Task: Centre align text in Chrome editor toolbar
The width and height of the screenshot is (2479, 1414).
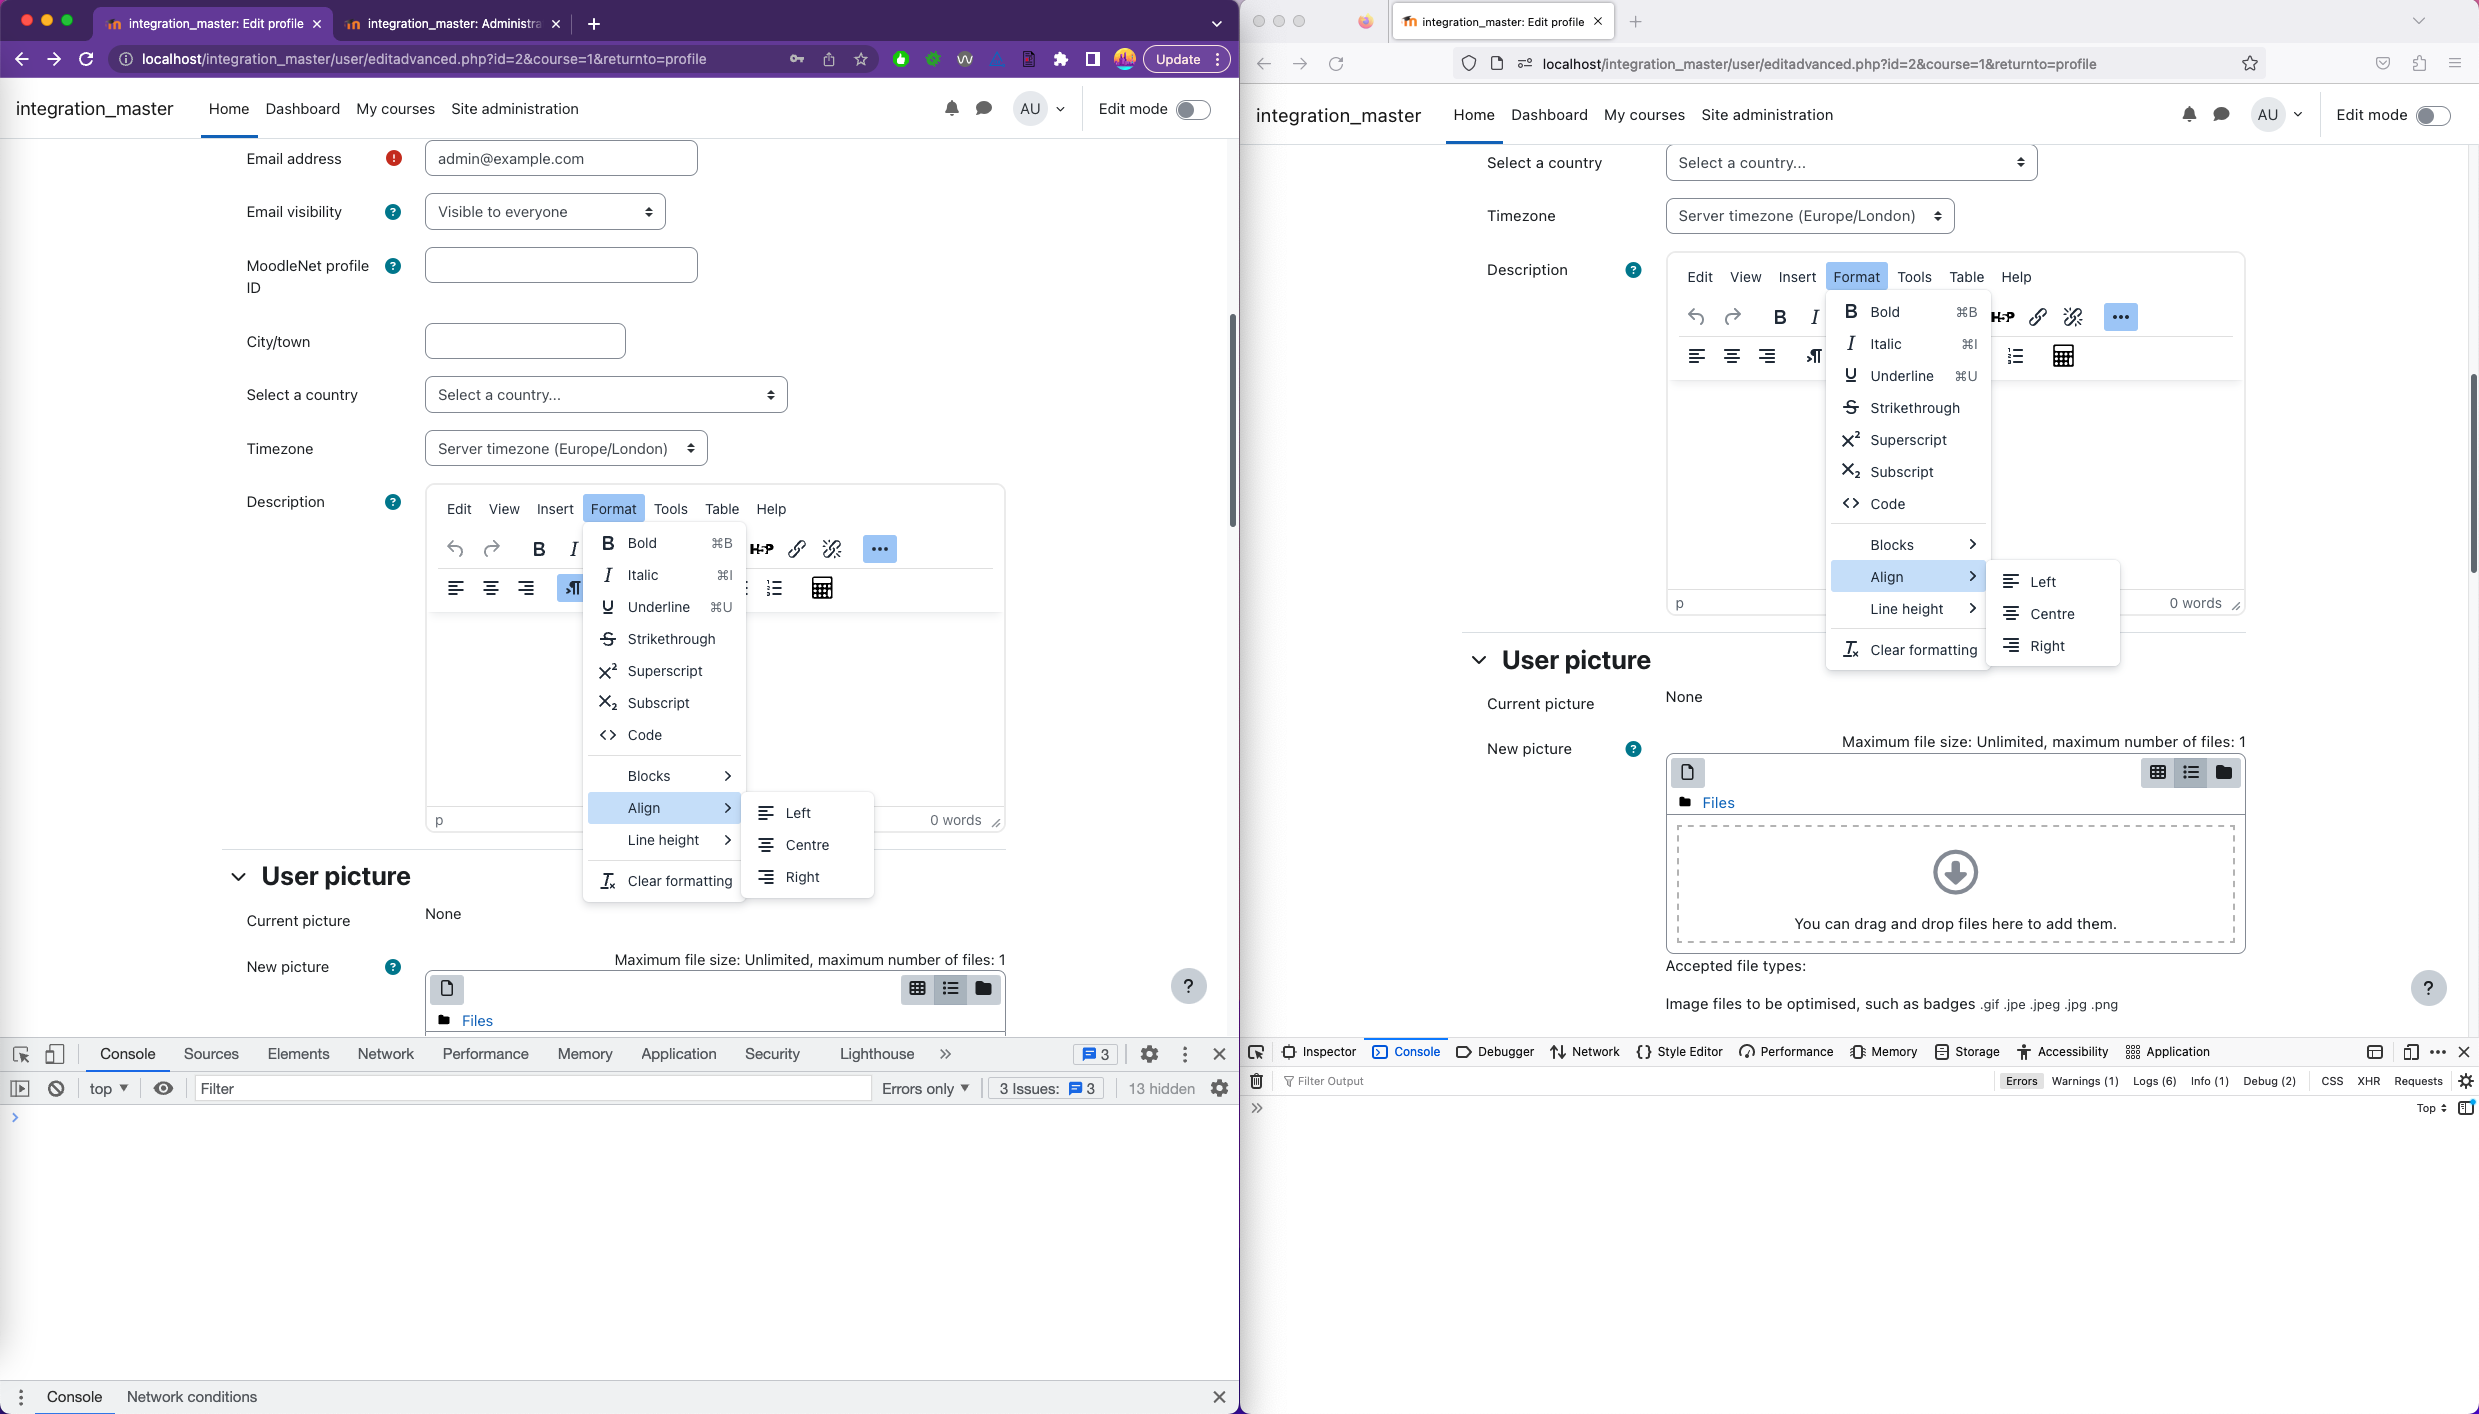Action: point(491,588)
